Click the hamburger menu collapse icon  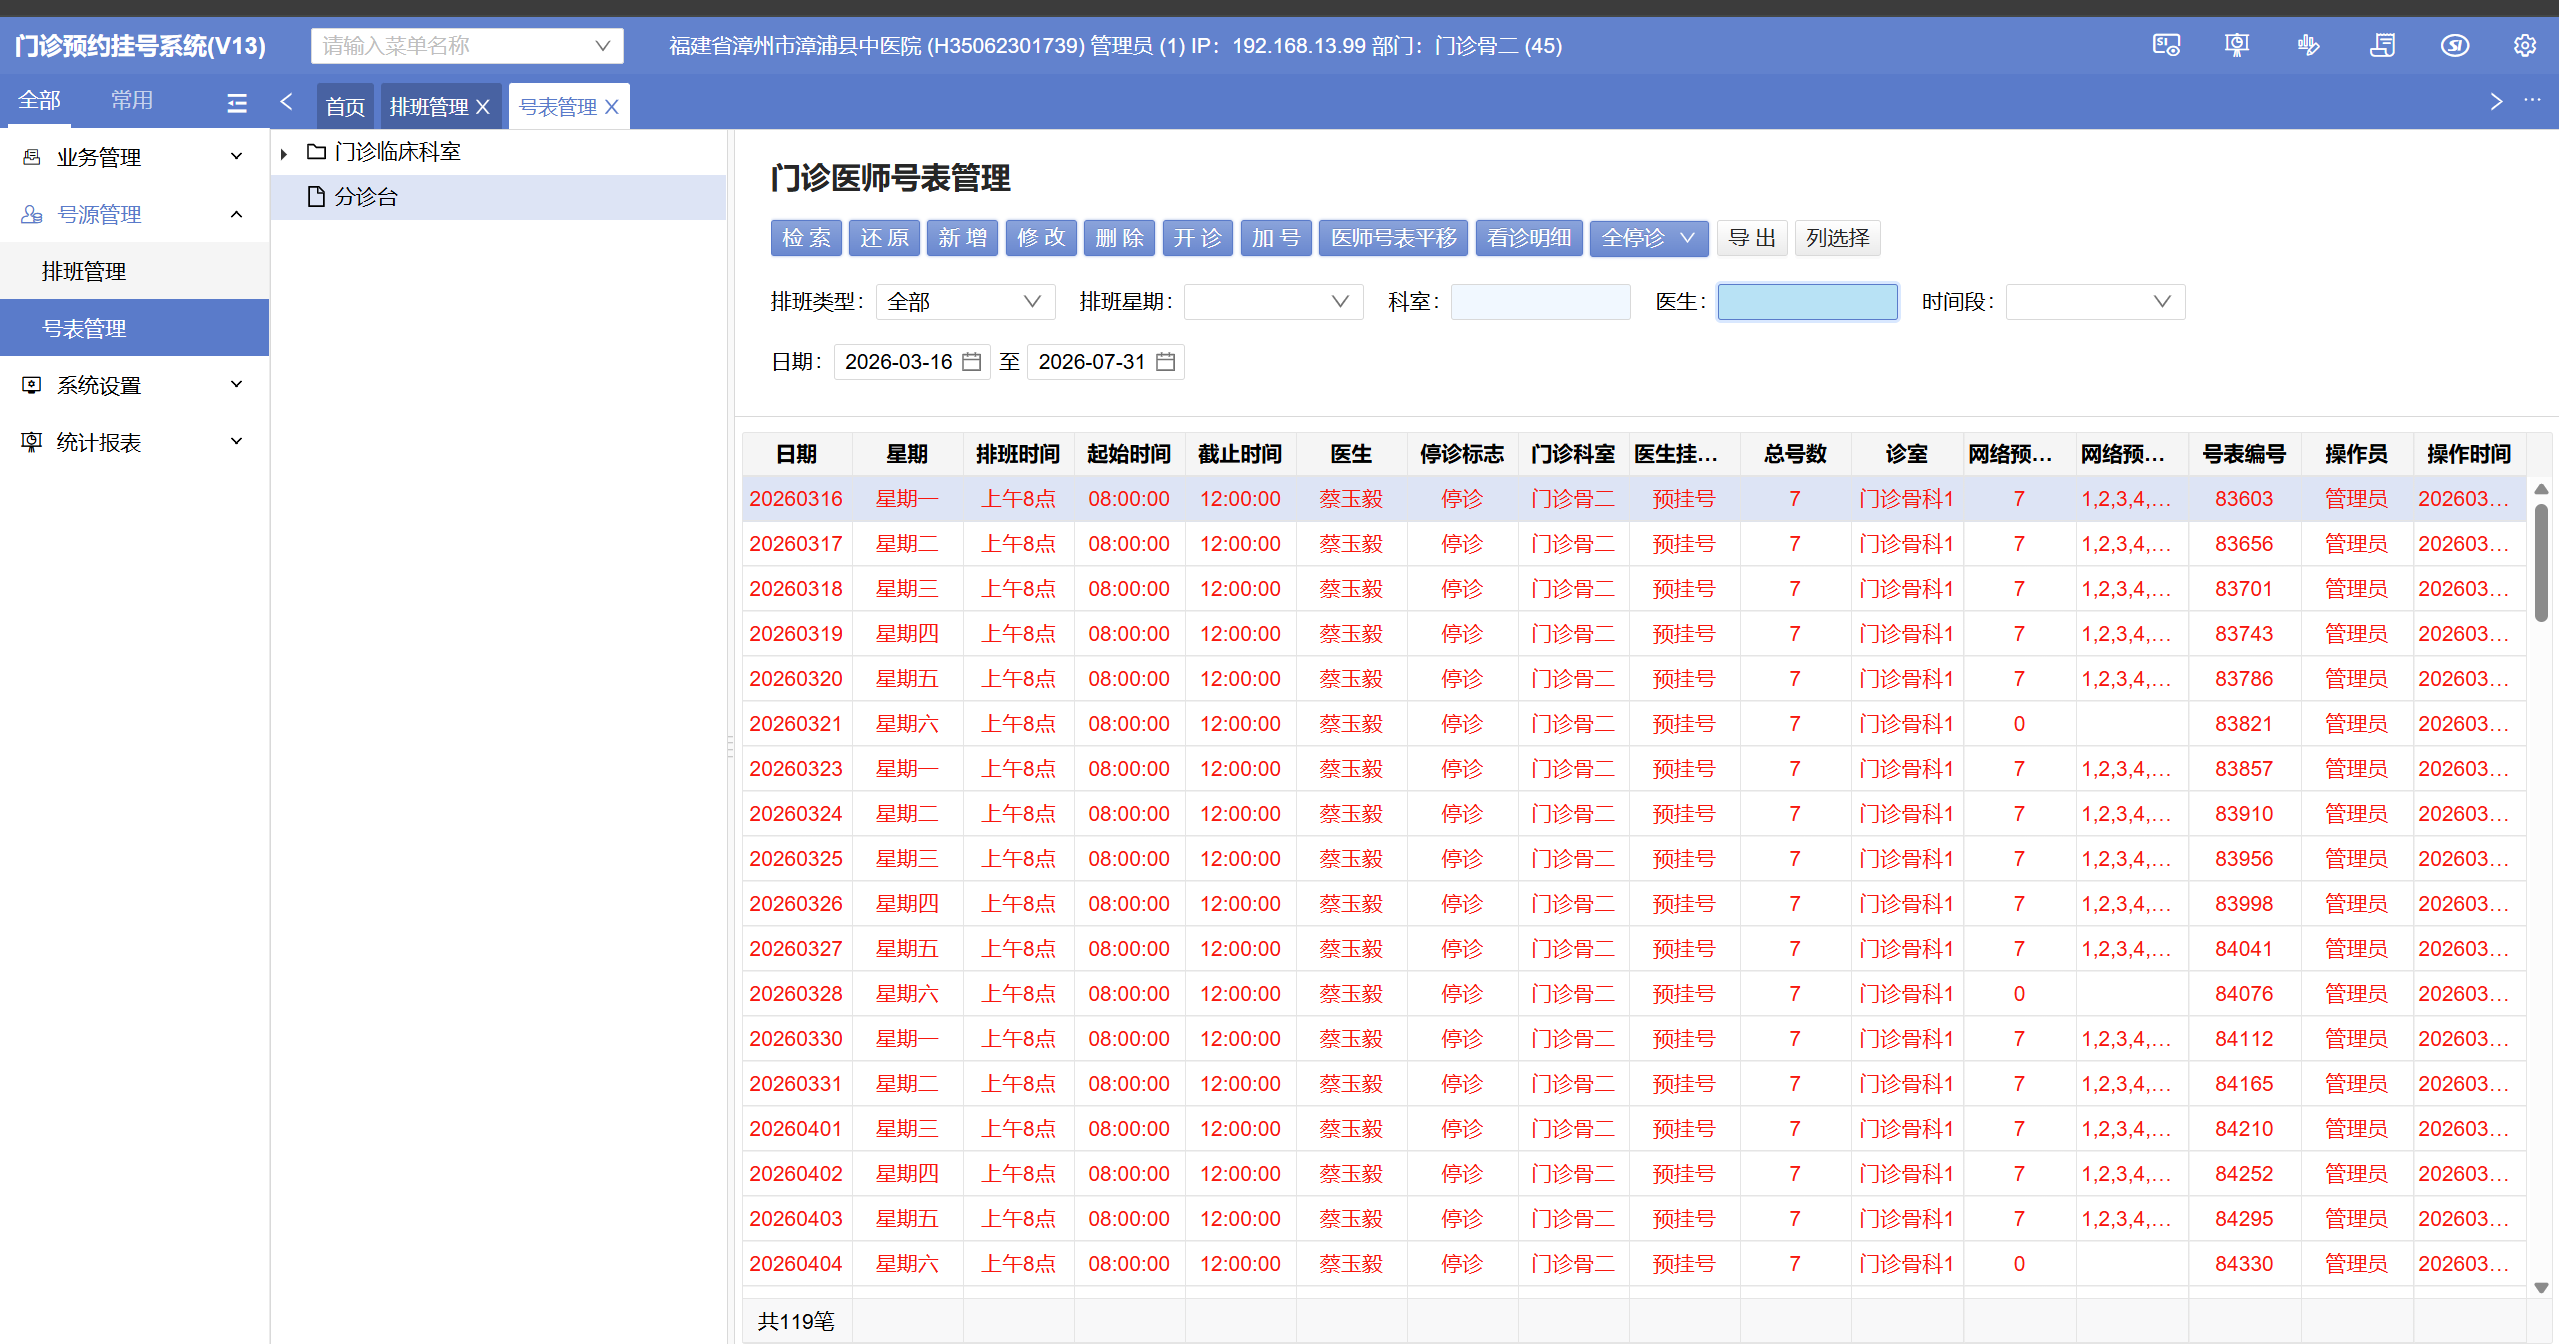coord(237,102)
